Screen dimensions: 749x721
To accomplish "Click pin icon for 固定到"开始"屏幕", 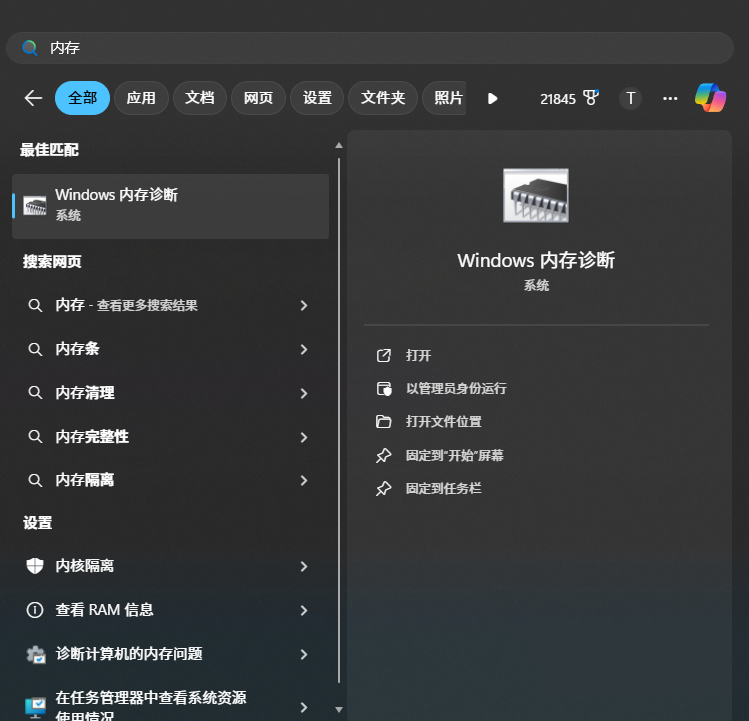I will 384,455.
